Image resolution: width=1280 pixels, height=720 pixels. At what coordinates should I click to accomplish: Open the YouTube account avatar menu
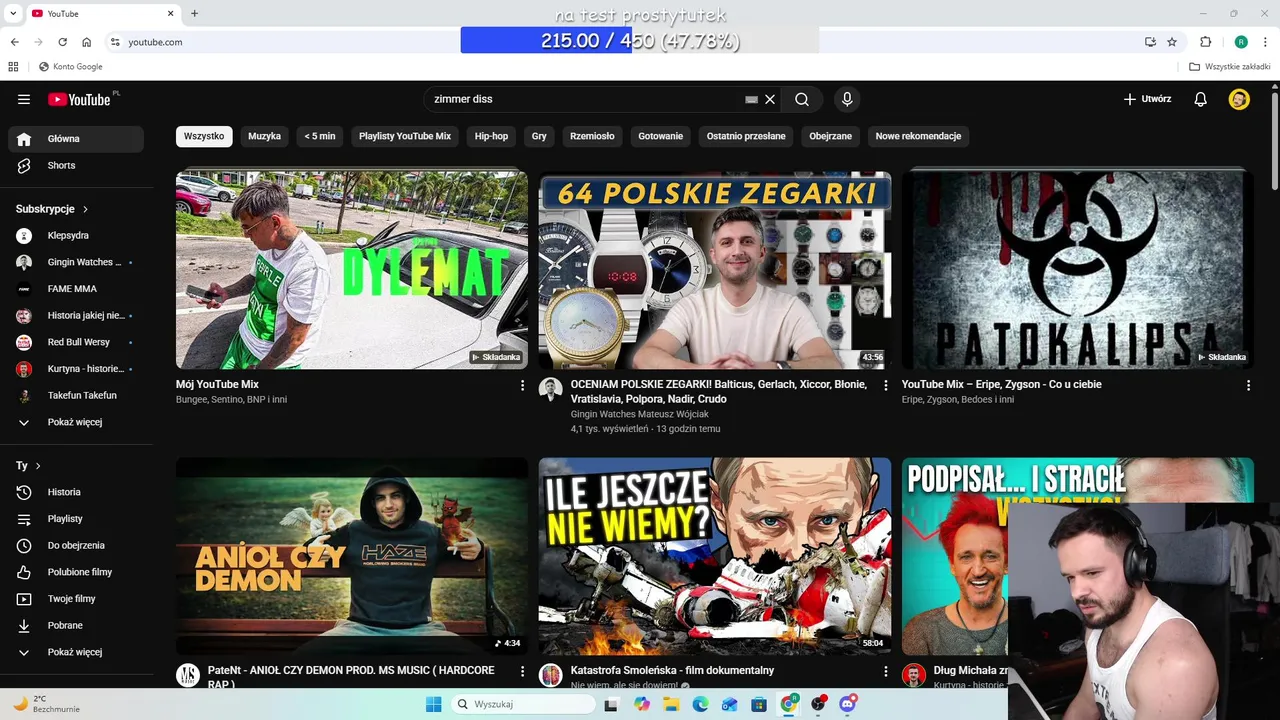pyautogui.click(x=1239, y=99)
